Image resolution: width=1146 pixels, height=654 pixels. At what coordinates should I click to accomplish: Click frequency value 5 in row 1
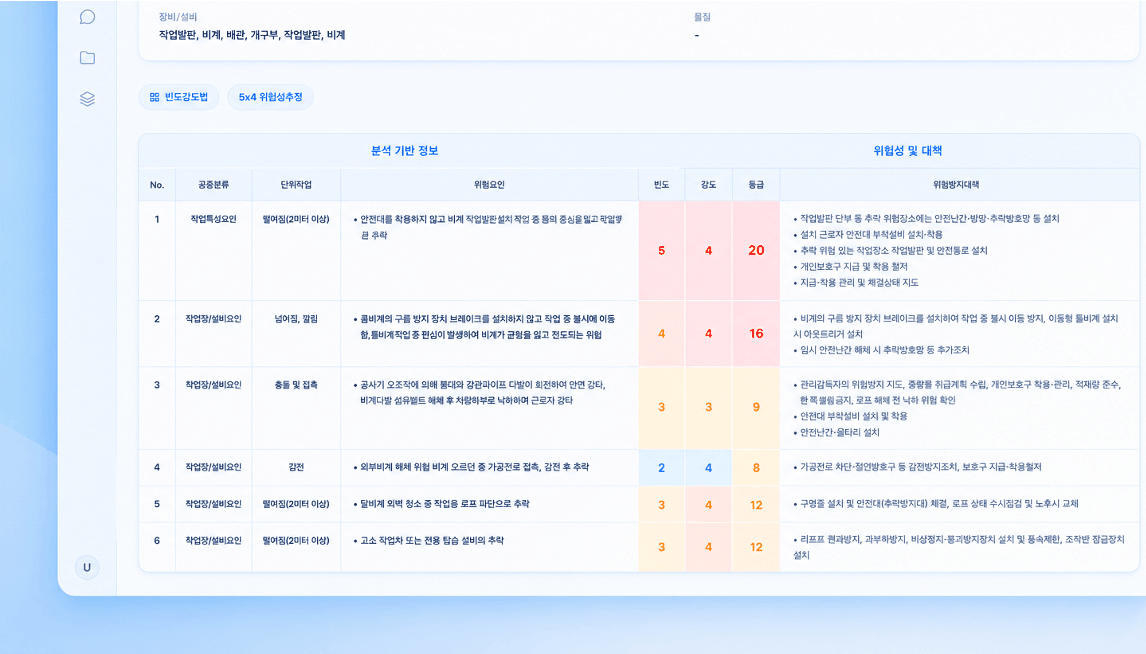[x=661, y=251]
